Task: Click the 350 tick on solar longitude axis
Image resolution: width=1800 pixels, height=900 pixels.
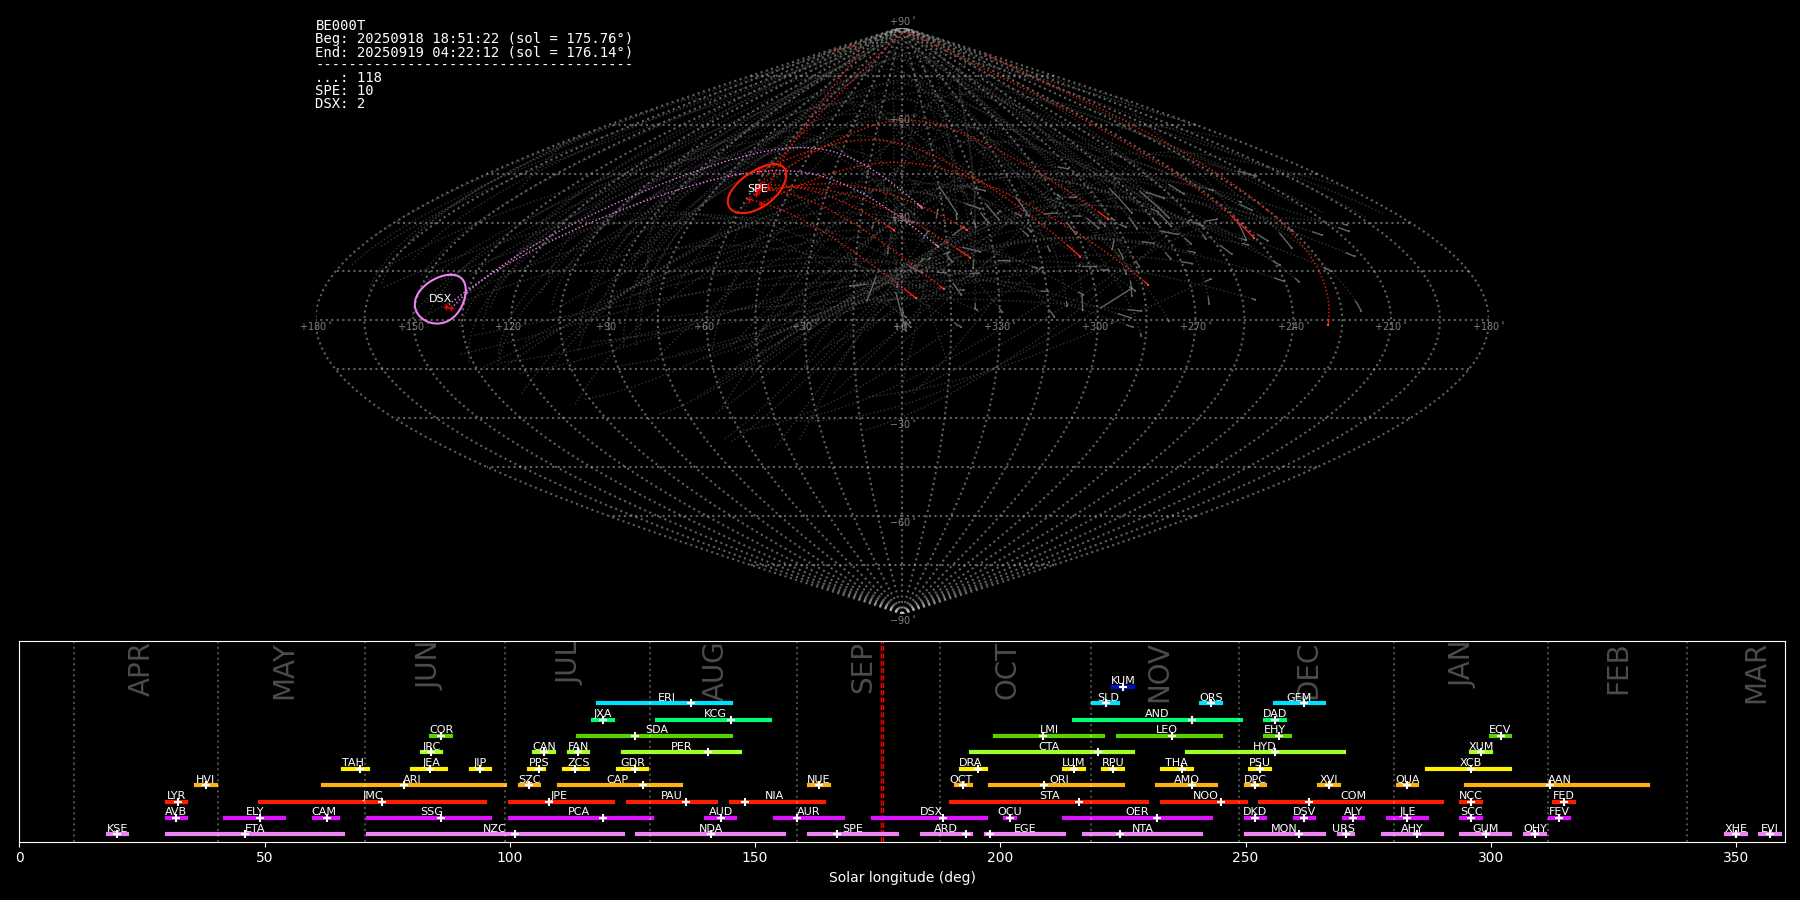Action: (x=1736, y=857)
